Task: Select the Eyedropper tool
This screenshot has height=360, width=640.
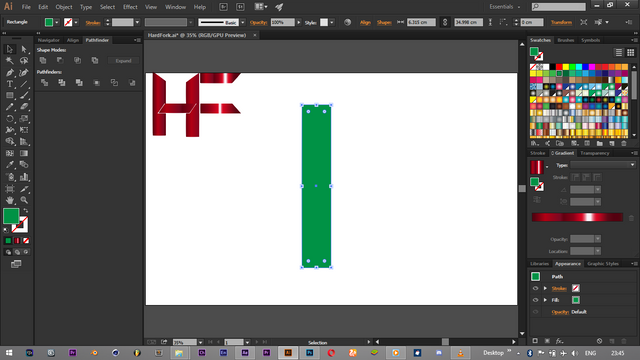Action: [x=9, y=165]
